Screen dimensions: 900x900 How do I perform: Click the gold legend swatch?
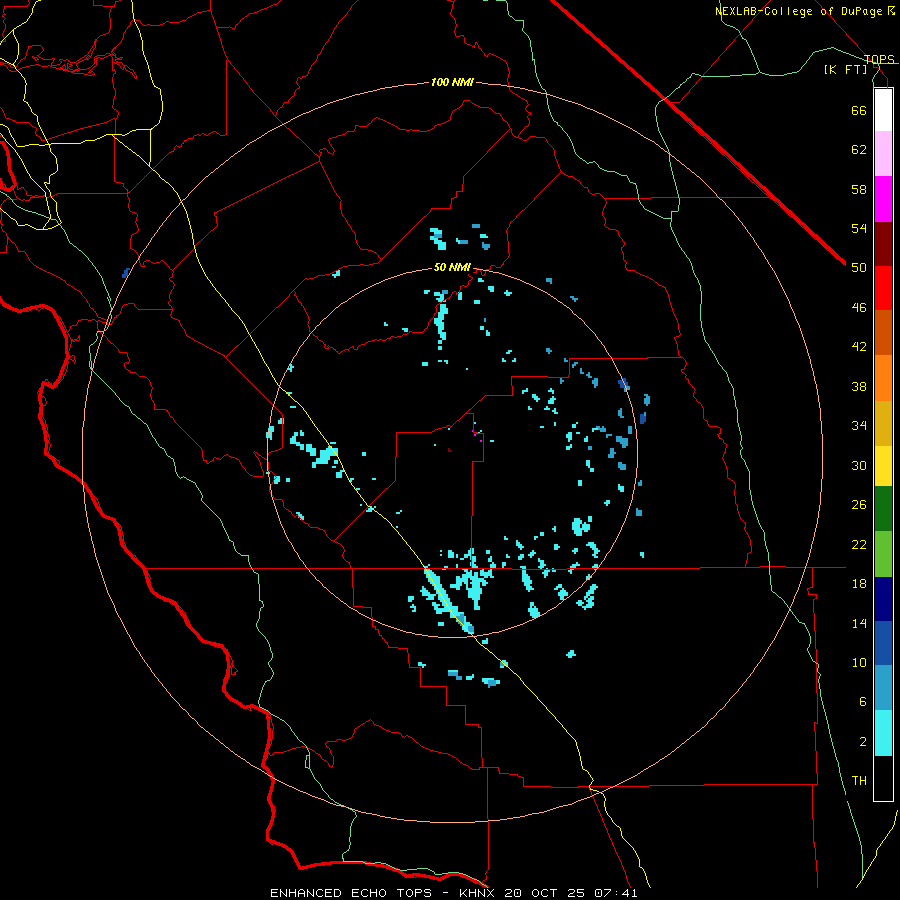click(x=883, y=423)
